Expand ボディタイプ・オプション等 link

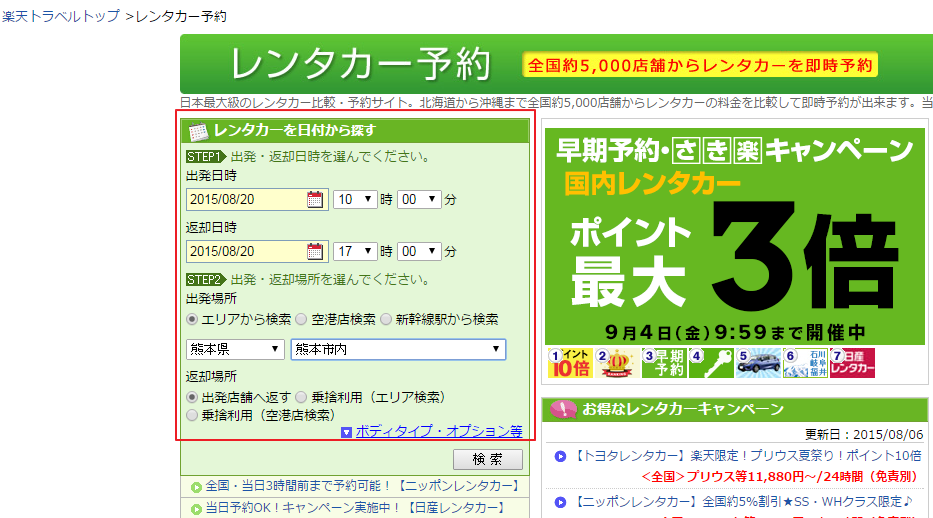[x=439, y=431]
